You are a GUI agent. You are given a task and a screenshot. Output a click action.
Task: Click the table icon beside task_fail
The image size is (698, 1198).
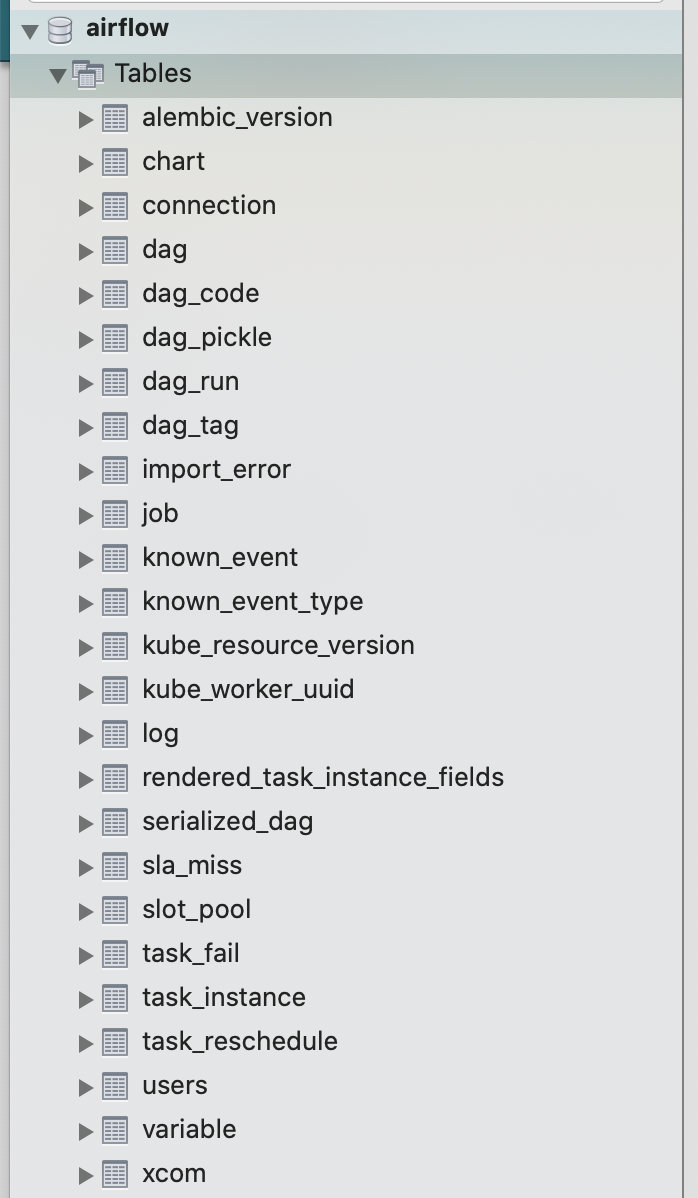click(x=115, y=954)
